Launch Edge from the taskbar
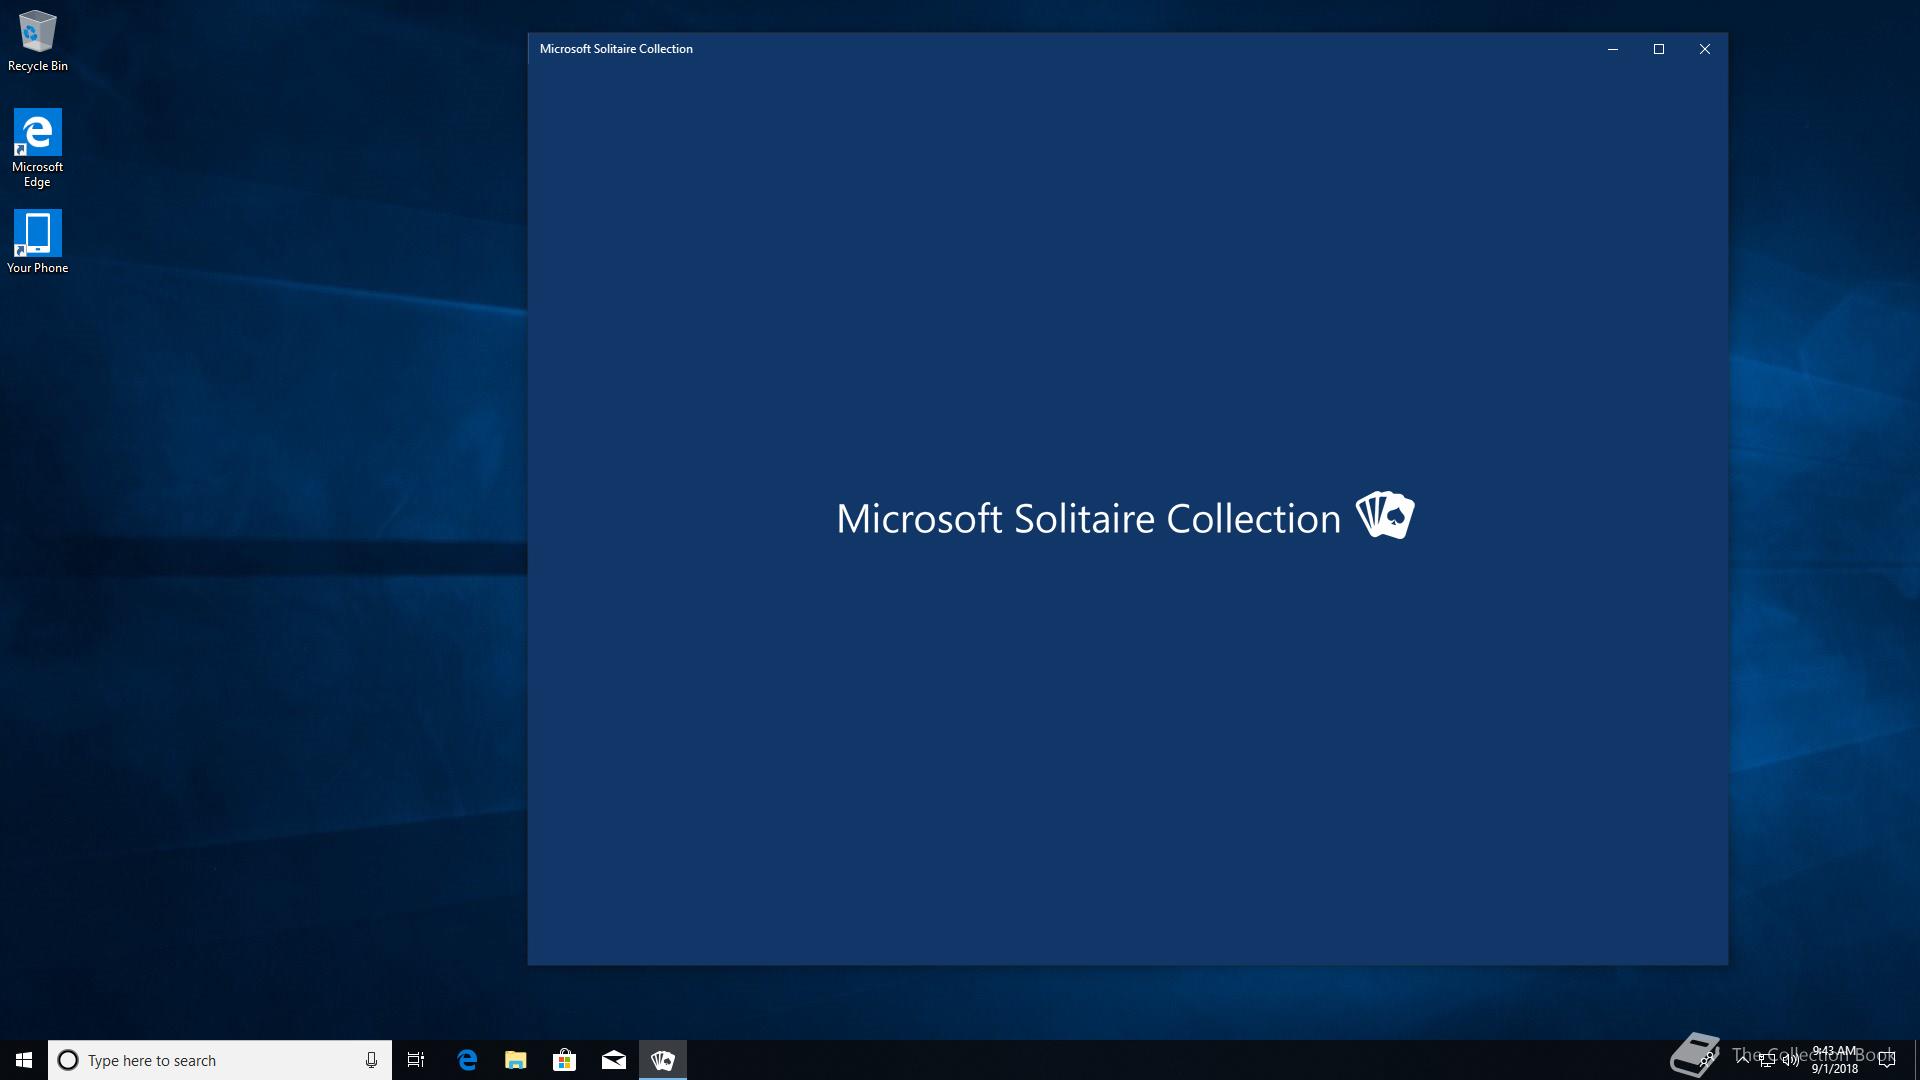This screenshot has height=1080, width=1920. (x=466, y=1060)
